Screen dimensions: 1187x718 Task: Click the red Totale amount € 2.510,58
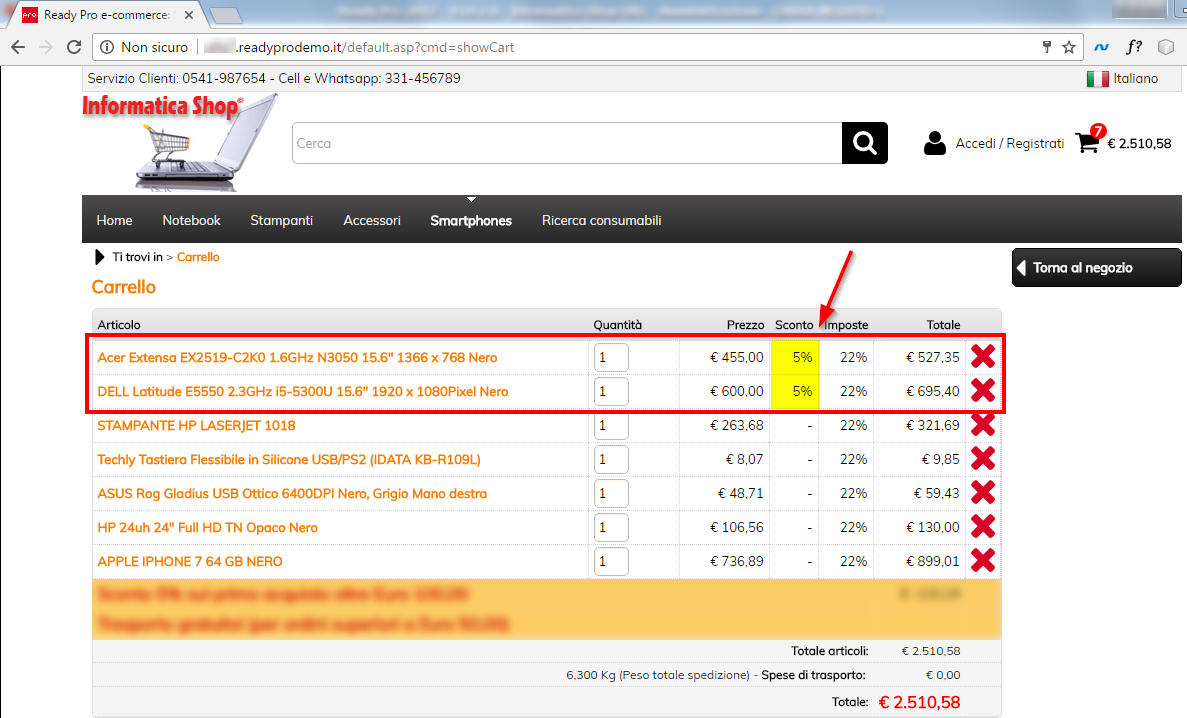pyautogui.click(x=919, y=702)
